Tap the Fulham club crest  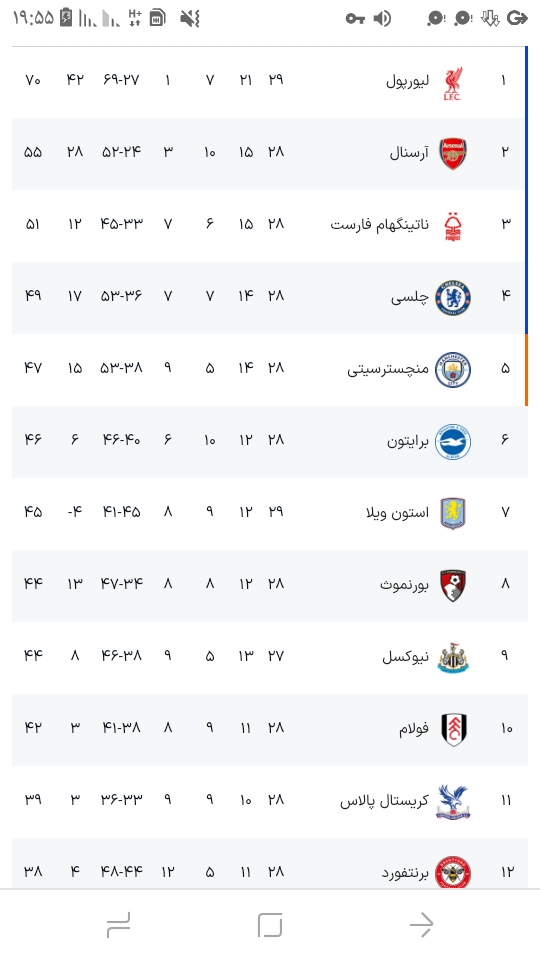(x=454, y=729)
